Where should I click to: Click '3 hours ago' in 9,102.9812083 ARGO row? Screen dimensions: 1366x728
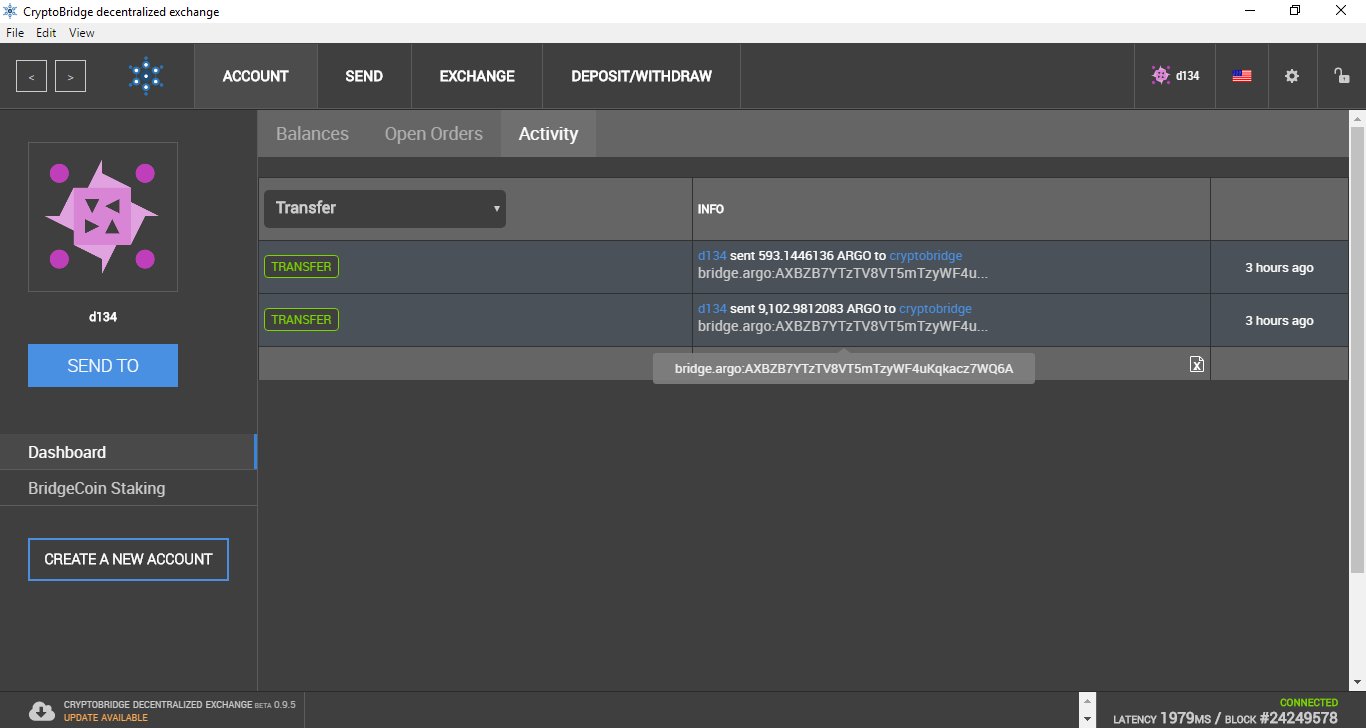point(1279,321)
